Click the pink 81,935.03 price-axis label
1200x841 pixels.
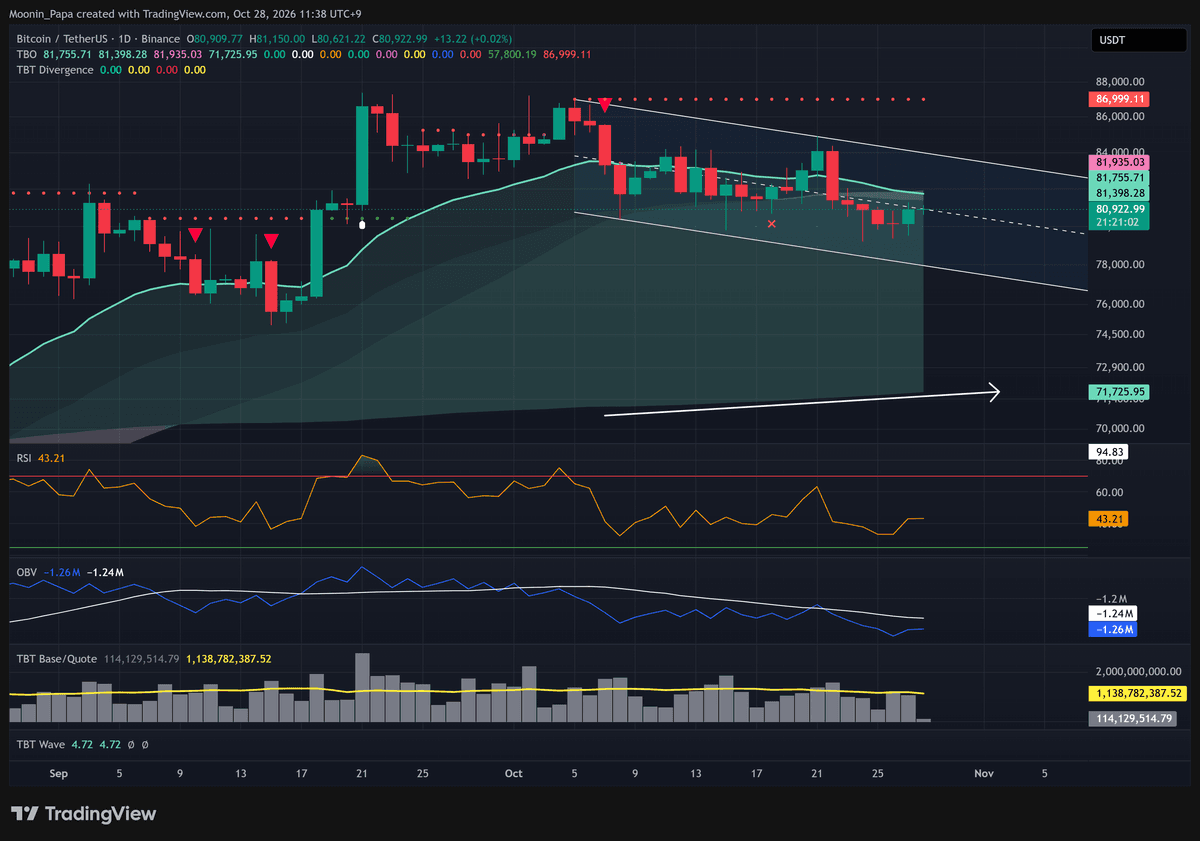pyautogui.click(x=1119, y=161)
